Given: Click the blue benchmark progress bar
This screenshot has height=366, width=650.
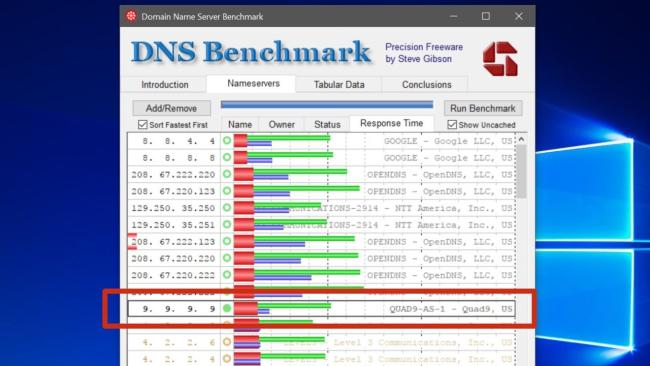Looking at the screenshot, I should (327, 105).
